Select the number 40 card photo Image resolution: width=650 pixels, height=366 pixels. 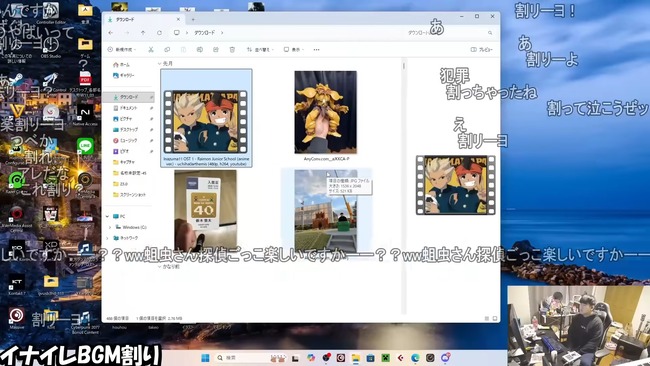point(206,211)
